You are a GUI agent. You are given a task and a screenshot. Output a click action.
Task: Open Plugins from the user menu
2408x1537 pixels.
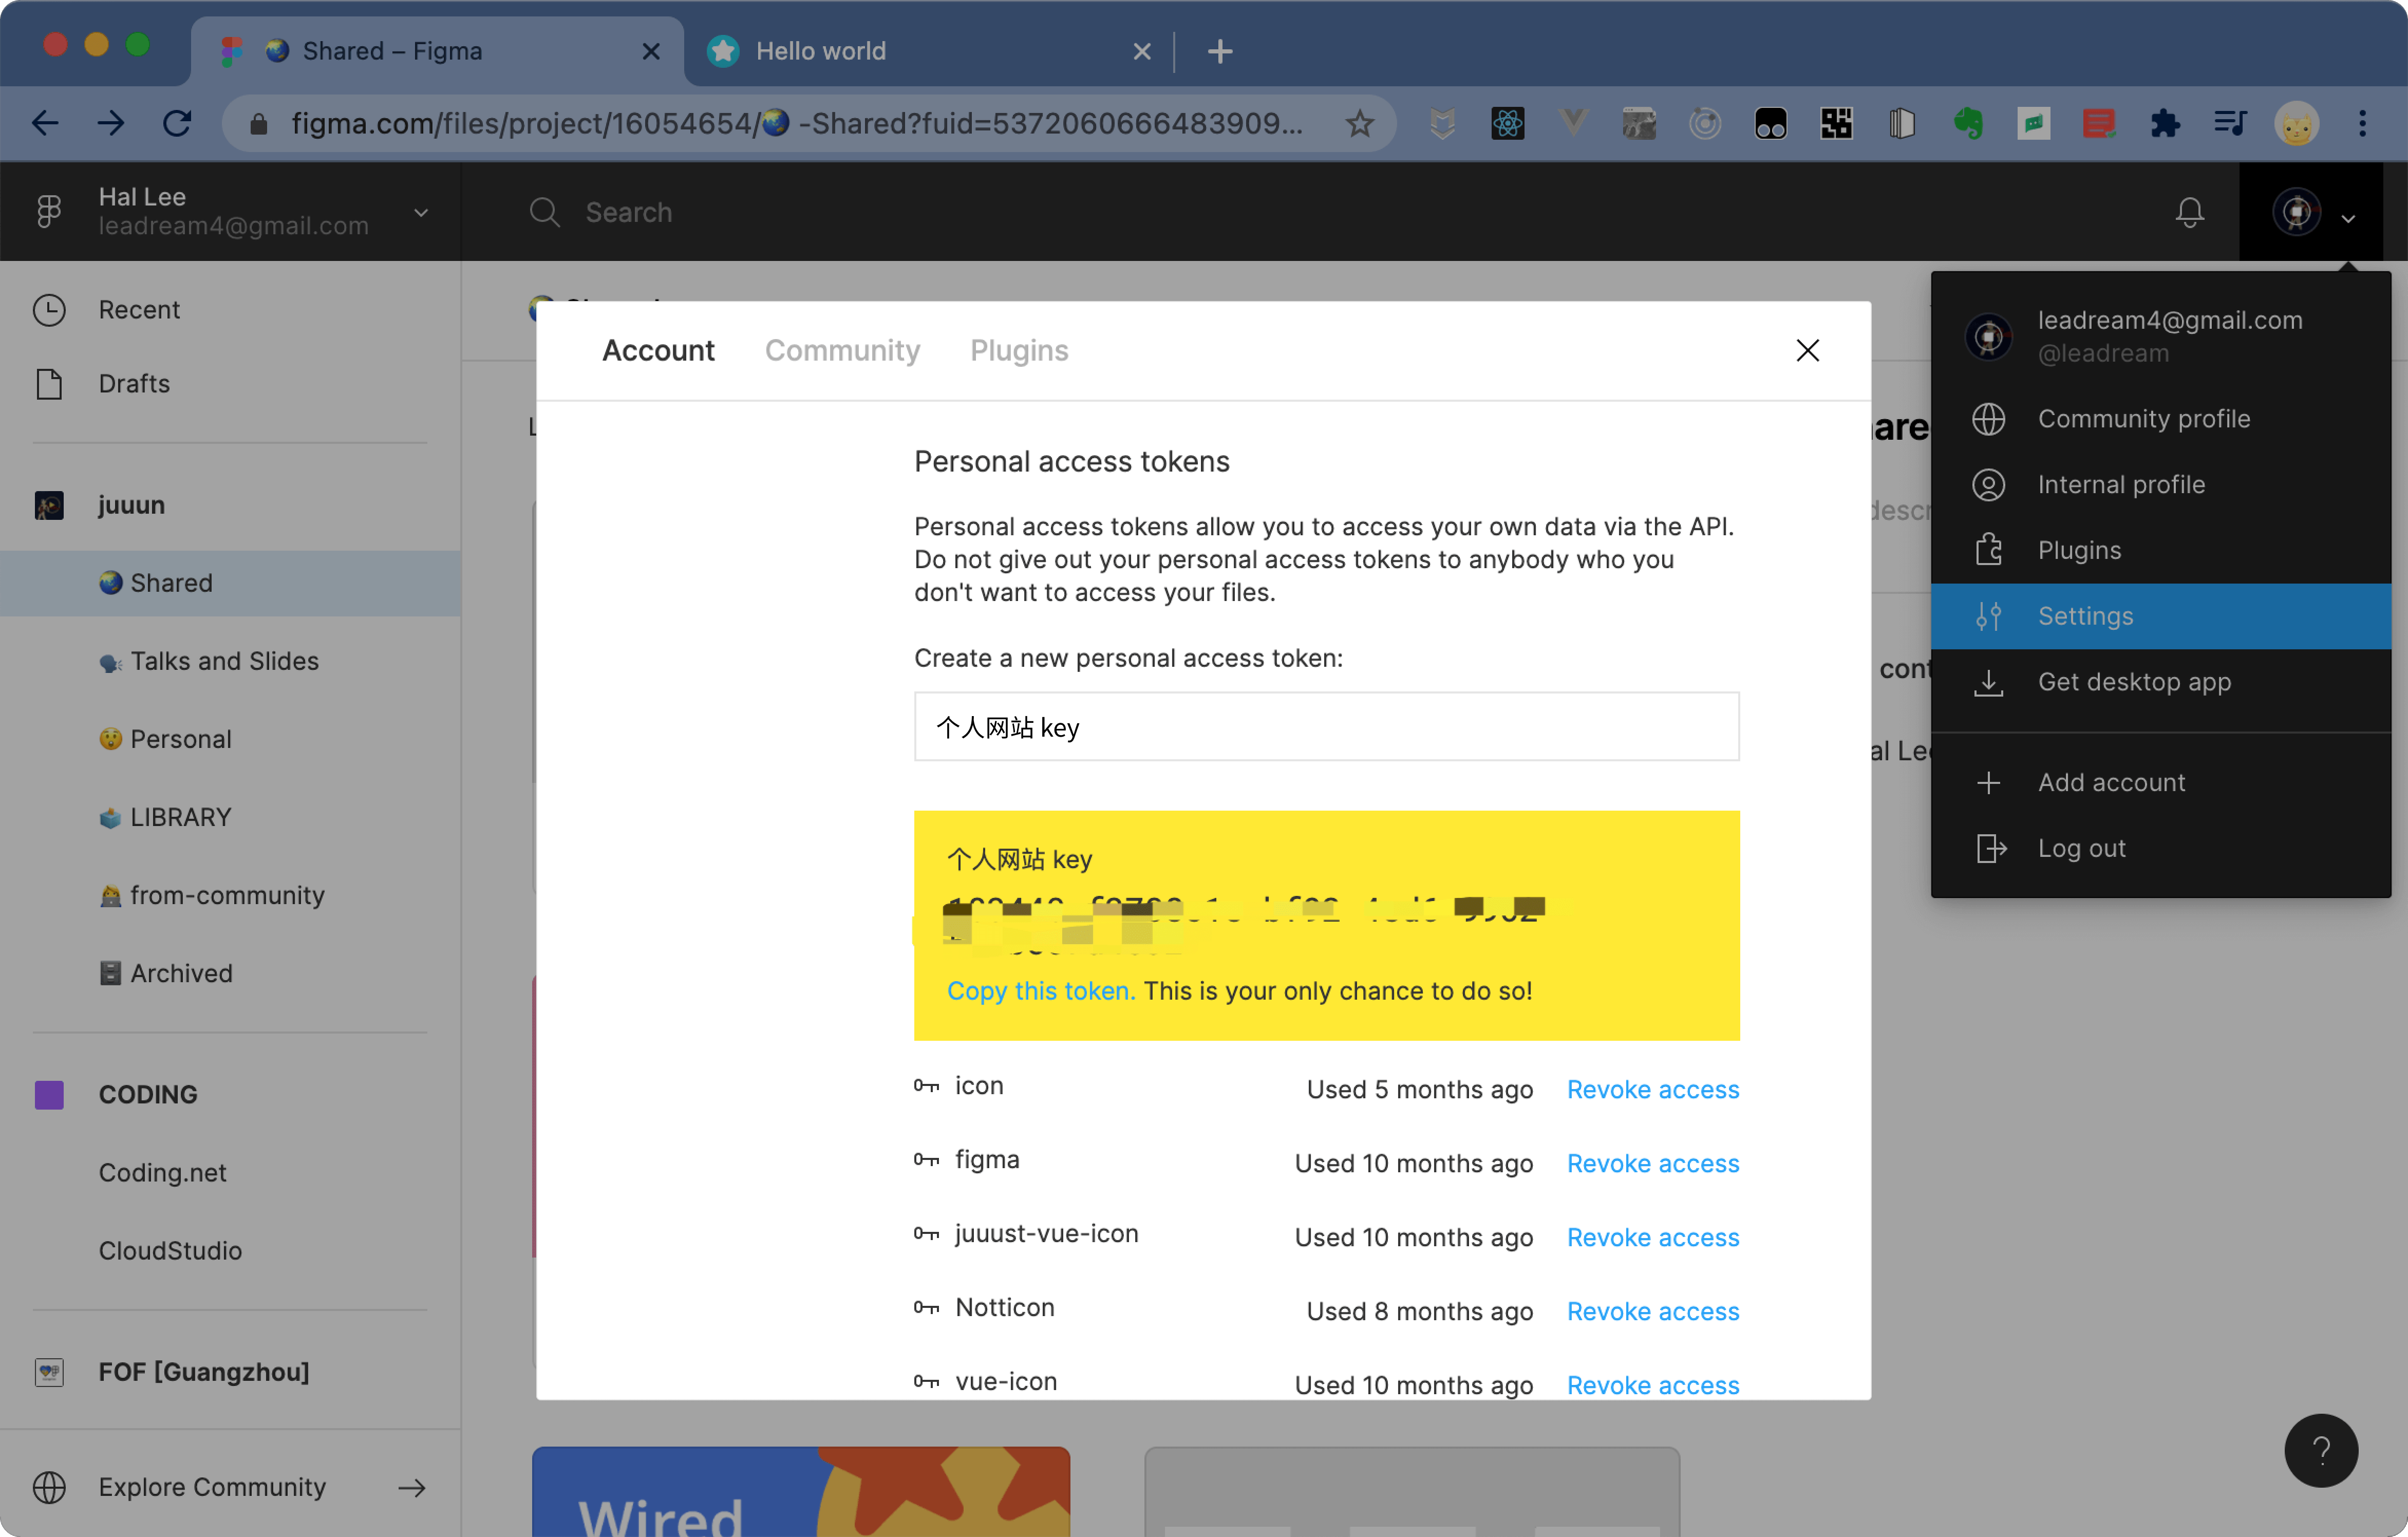tap(2161, 550)
